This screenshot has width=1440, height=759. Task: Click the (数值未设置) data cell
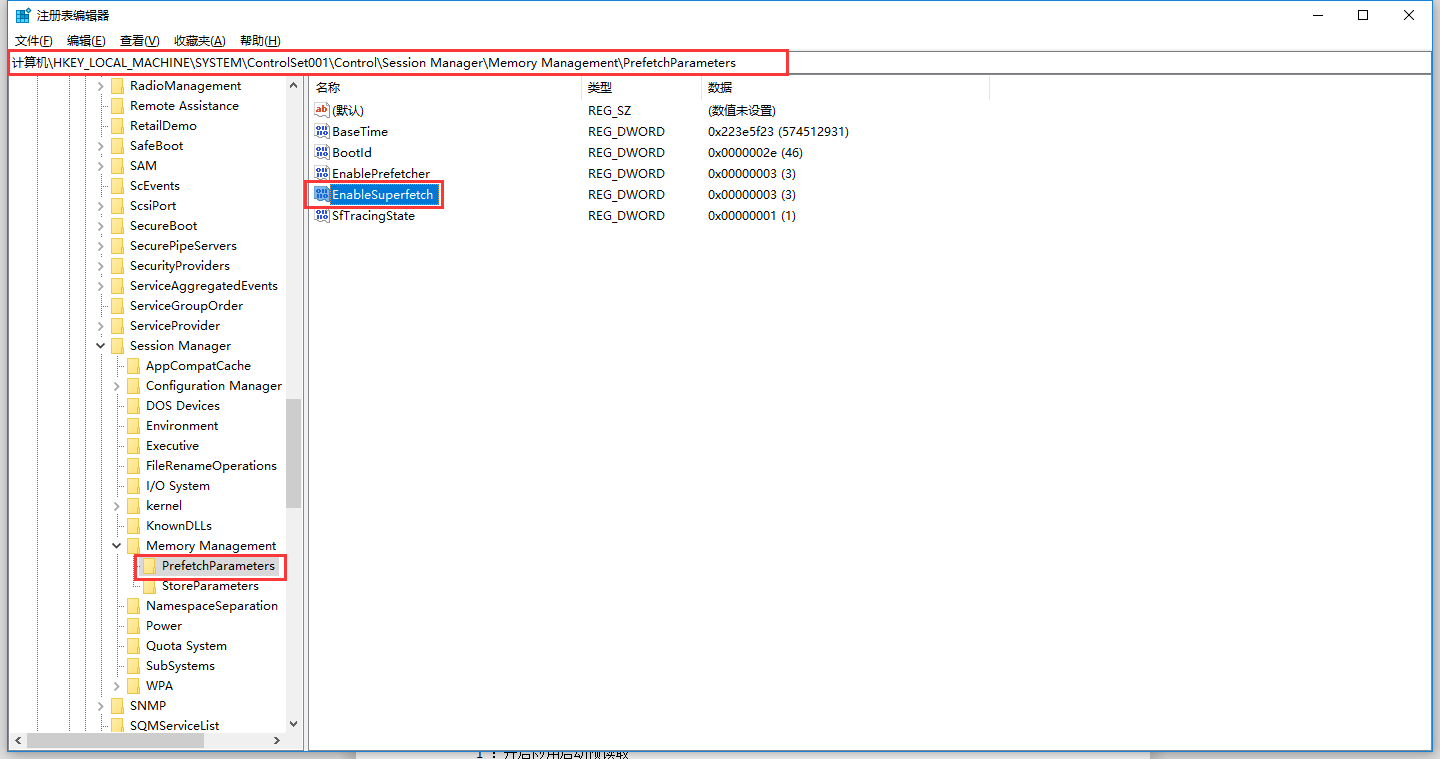[742, 110]
